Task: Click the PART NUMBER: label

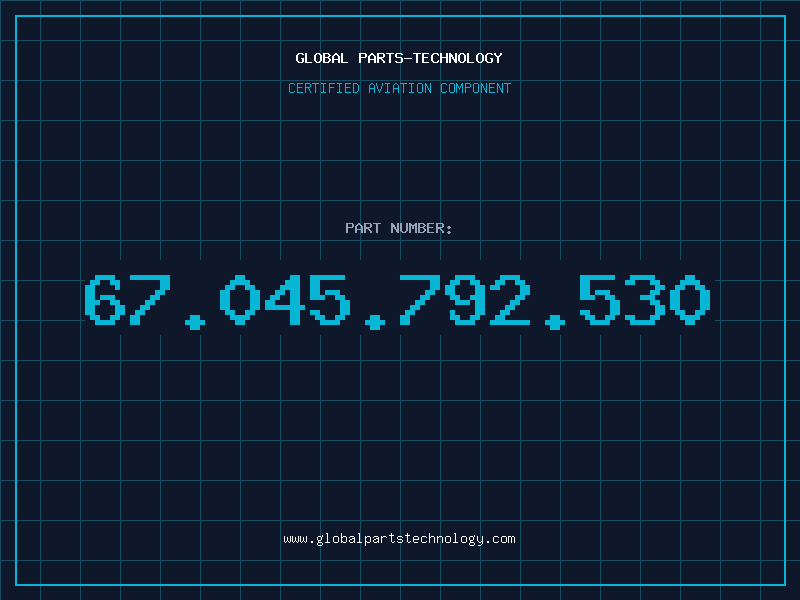Action: (399, 228)
